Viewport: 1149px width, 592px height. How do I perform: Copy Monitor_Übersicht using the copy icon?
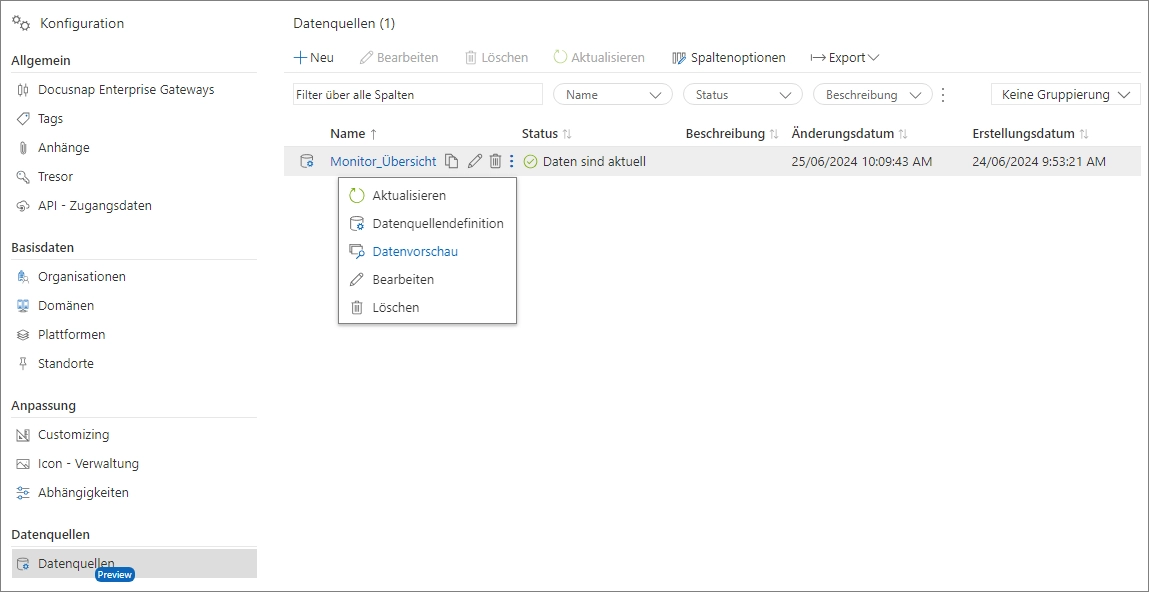(x=454, y=160)
